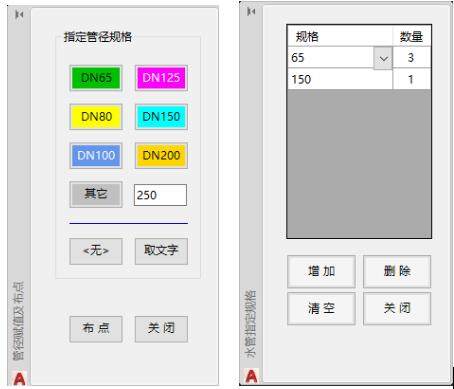Viewport: 454px width, 389px height.
Task: Click the 布点 button
Action: (96, 329)
